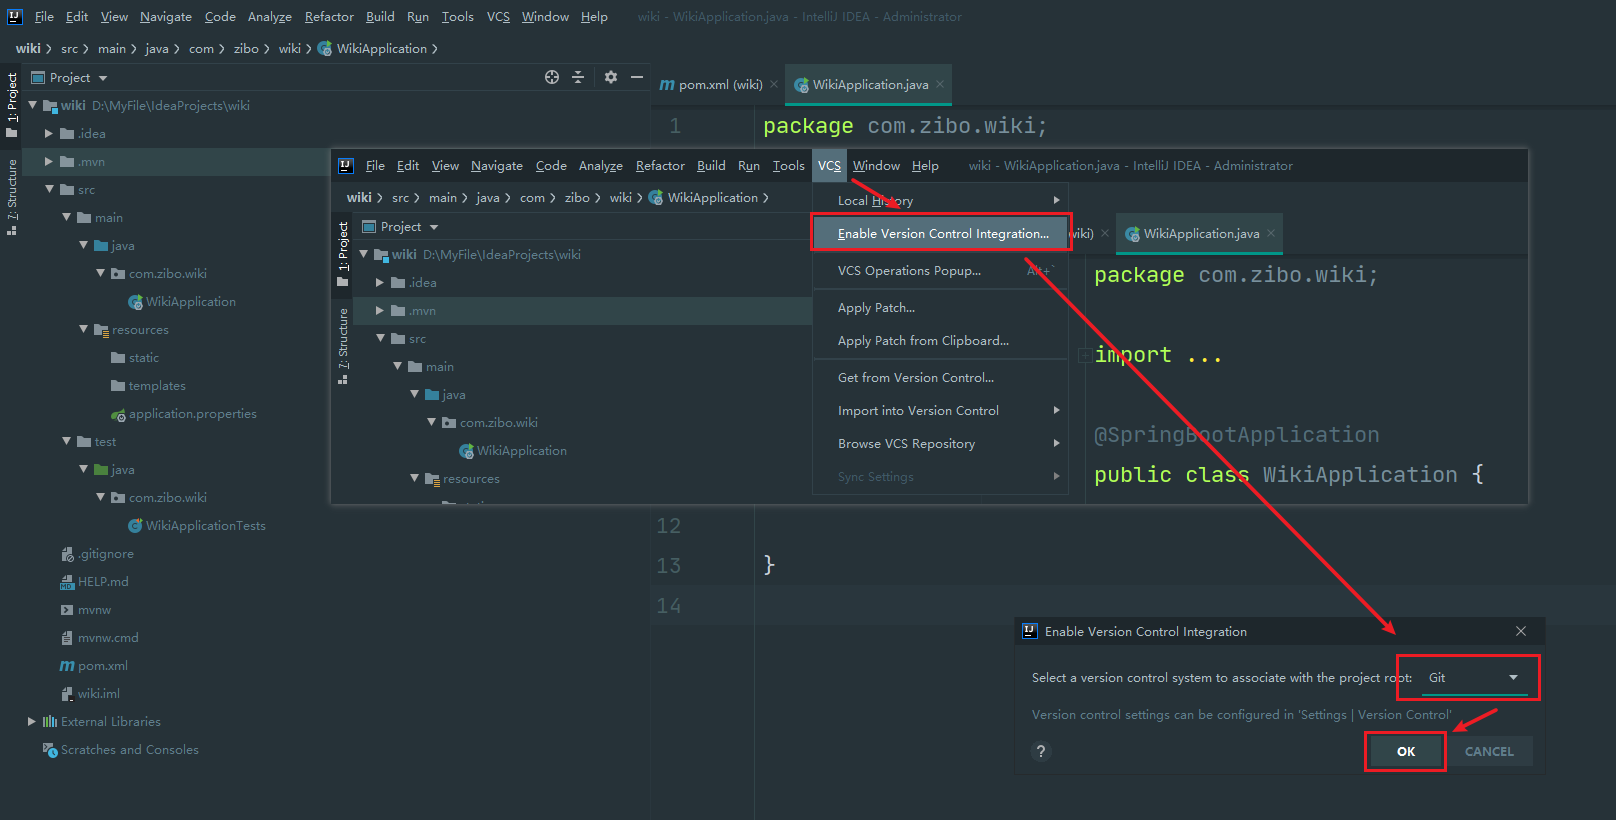
Task: Click line 13 in the editor gutter
Action: click(x=668, y=565)
